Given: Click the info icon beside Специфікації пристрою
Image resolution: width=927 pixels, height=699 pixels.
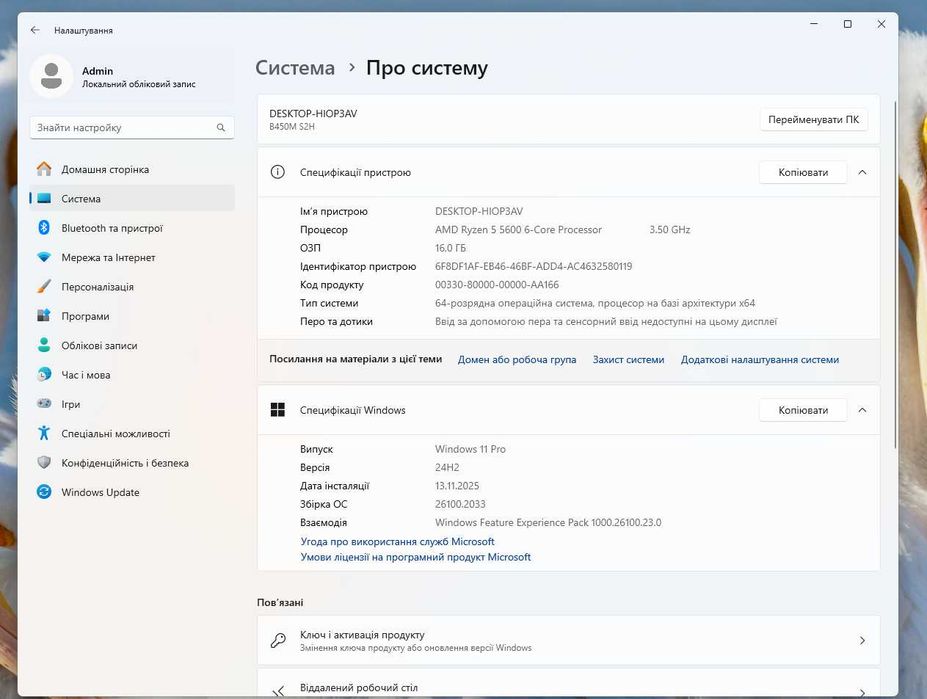Looking at the screenshot, I should 277,172.
